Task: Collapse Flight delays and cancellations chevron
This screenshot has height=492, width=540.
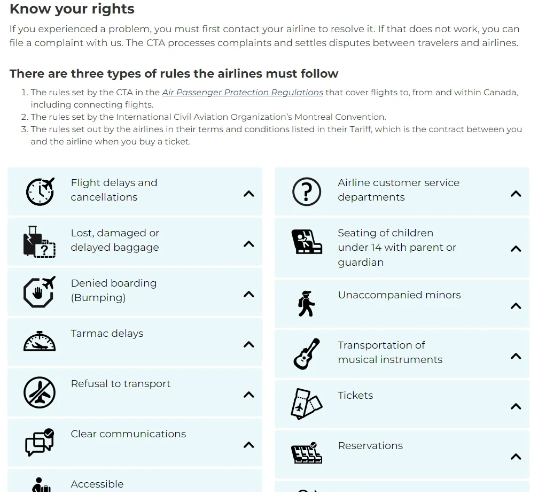Action: (249, 194)
